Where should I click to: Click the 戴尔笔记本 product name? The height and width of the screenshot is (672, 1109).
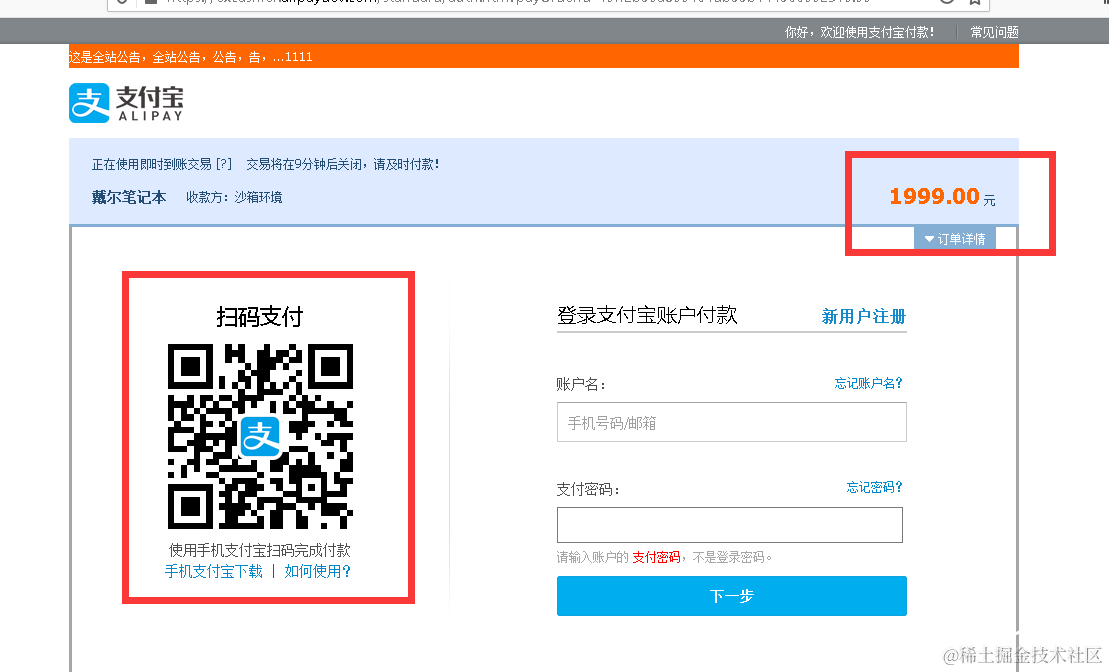pos(129,197)
